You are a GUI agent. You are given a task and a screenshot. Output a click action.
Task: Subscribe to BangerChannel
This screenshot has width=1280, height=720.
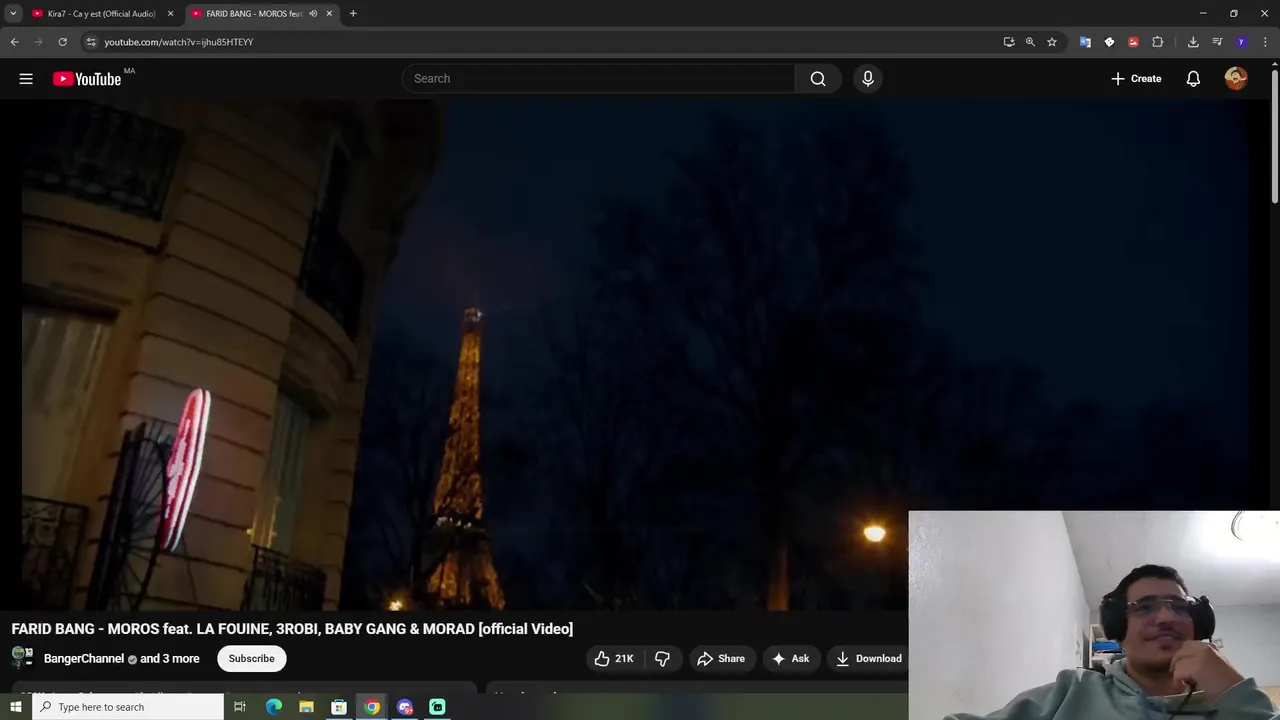tap(251, 658)
